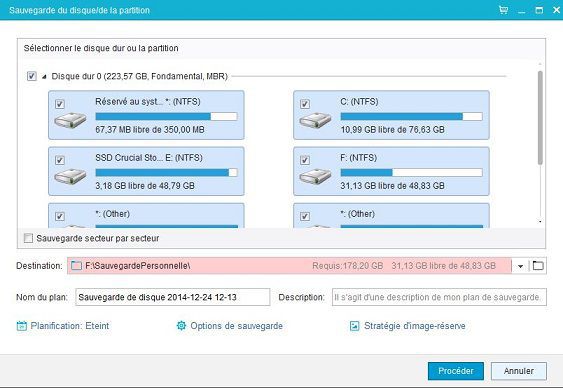
Task: Open the browse folder button beside Destination
Action: click(538, 266)
